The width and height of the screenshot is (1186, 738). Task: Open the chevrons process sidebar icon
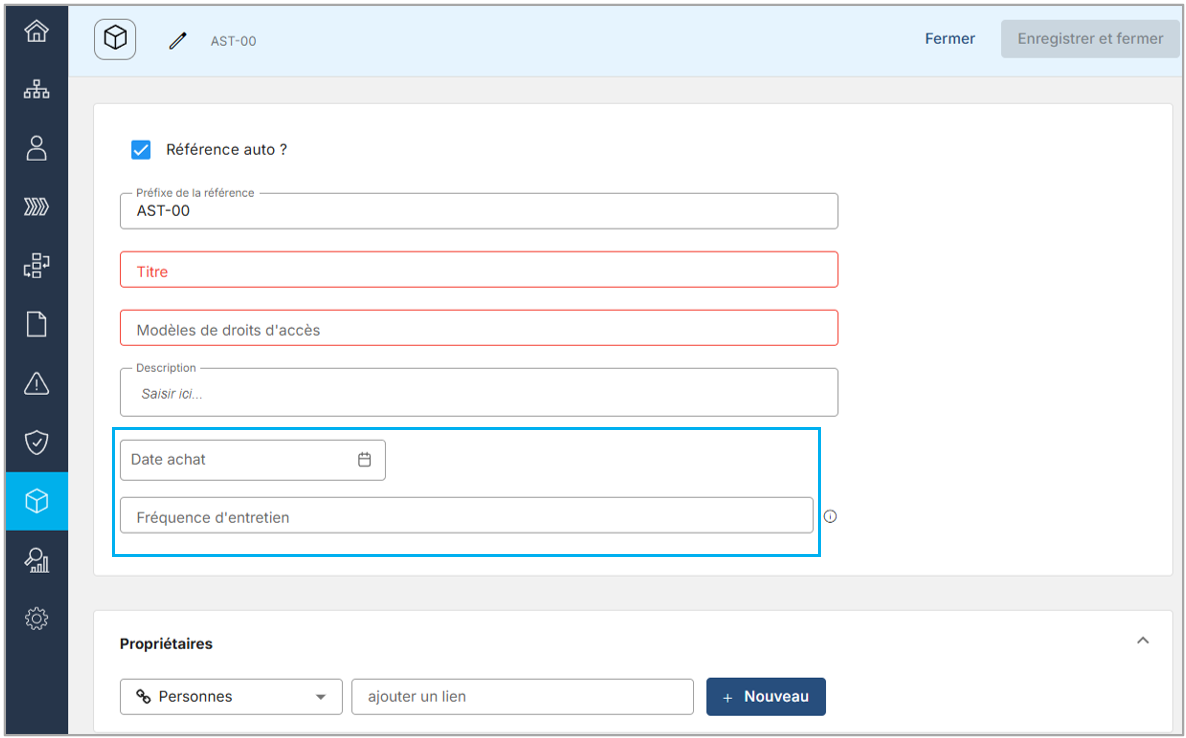click(x=37, y=207)
